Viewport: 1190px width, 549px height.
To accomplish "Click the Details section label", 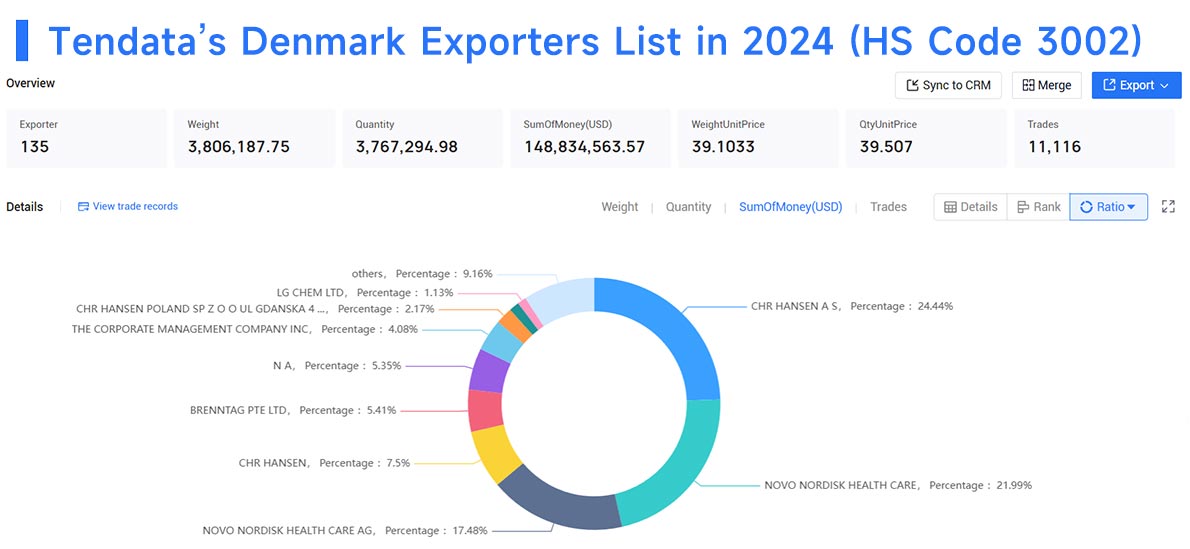I will (x=24, y=207).
